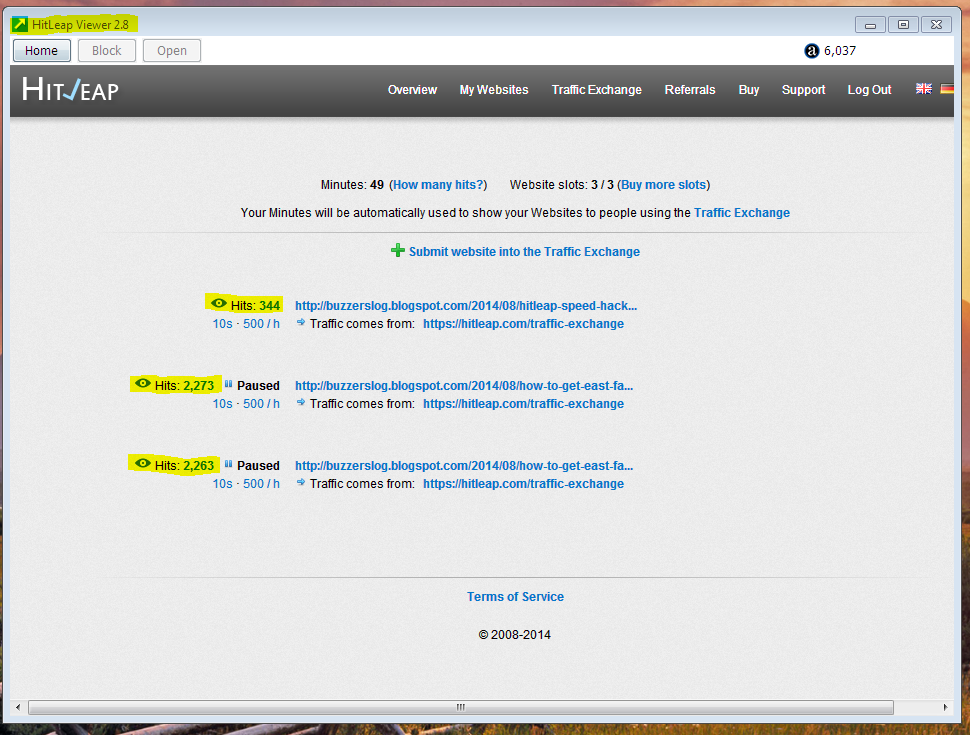Switch language with the UK flag icon
Image resolution: width=970 pixels, height=735 pixels.
(924, 89)
